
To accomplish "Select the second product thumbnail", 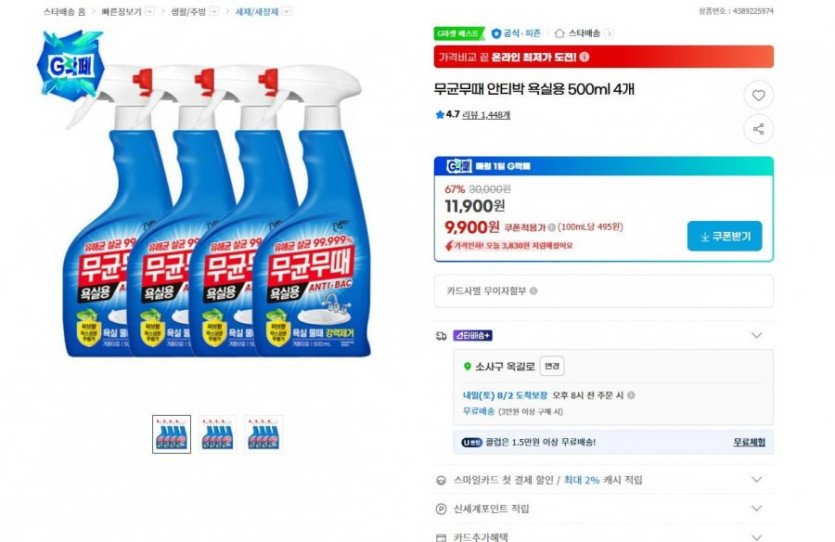I will pyautogui.click(x=217, y=434).
